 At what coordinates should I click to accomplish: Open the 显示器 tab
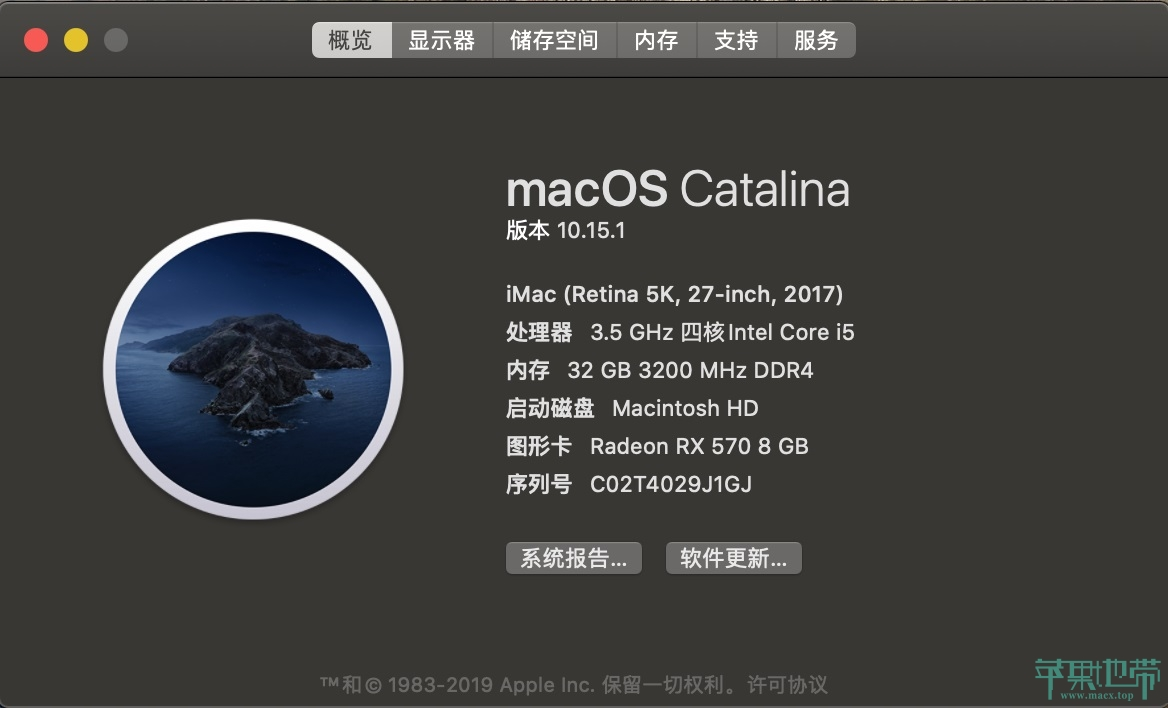click(442, 39)
